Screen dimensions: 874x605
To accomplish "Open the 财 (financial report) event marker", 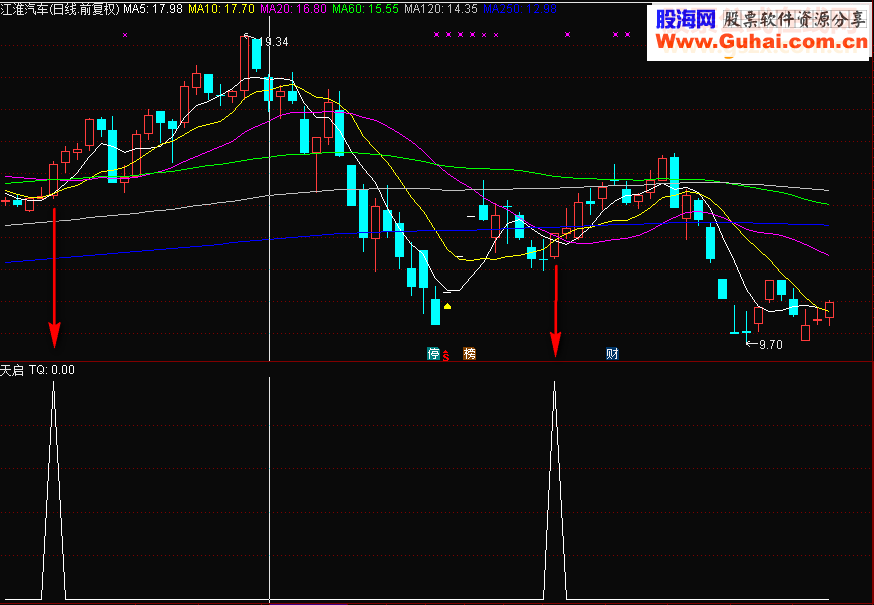I will (613, 354).
